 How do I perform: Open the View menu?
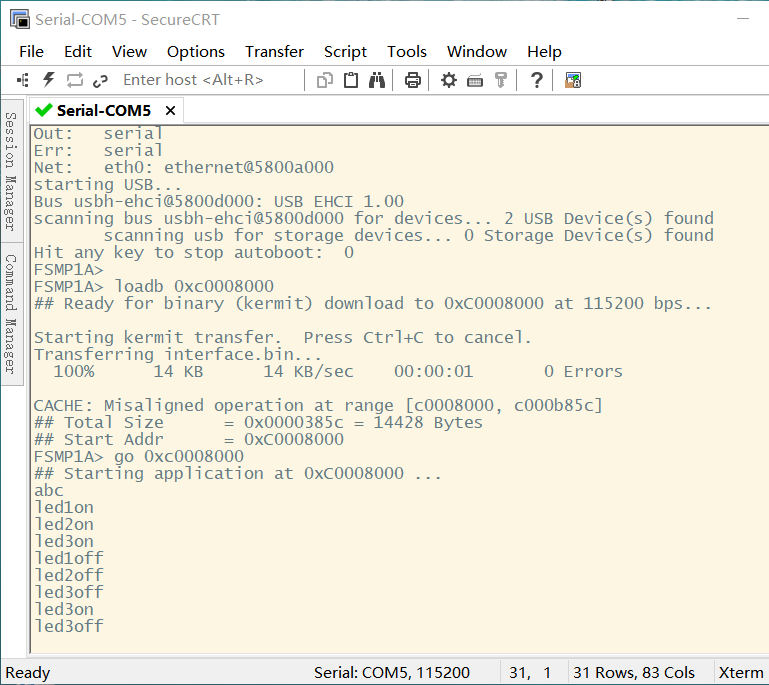tap(129, 51)
